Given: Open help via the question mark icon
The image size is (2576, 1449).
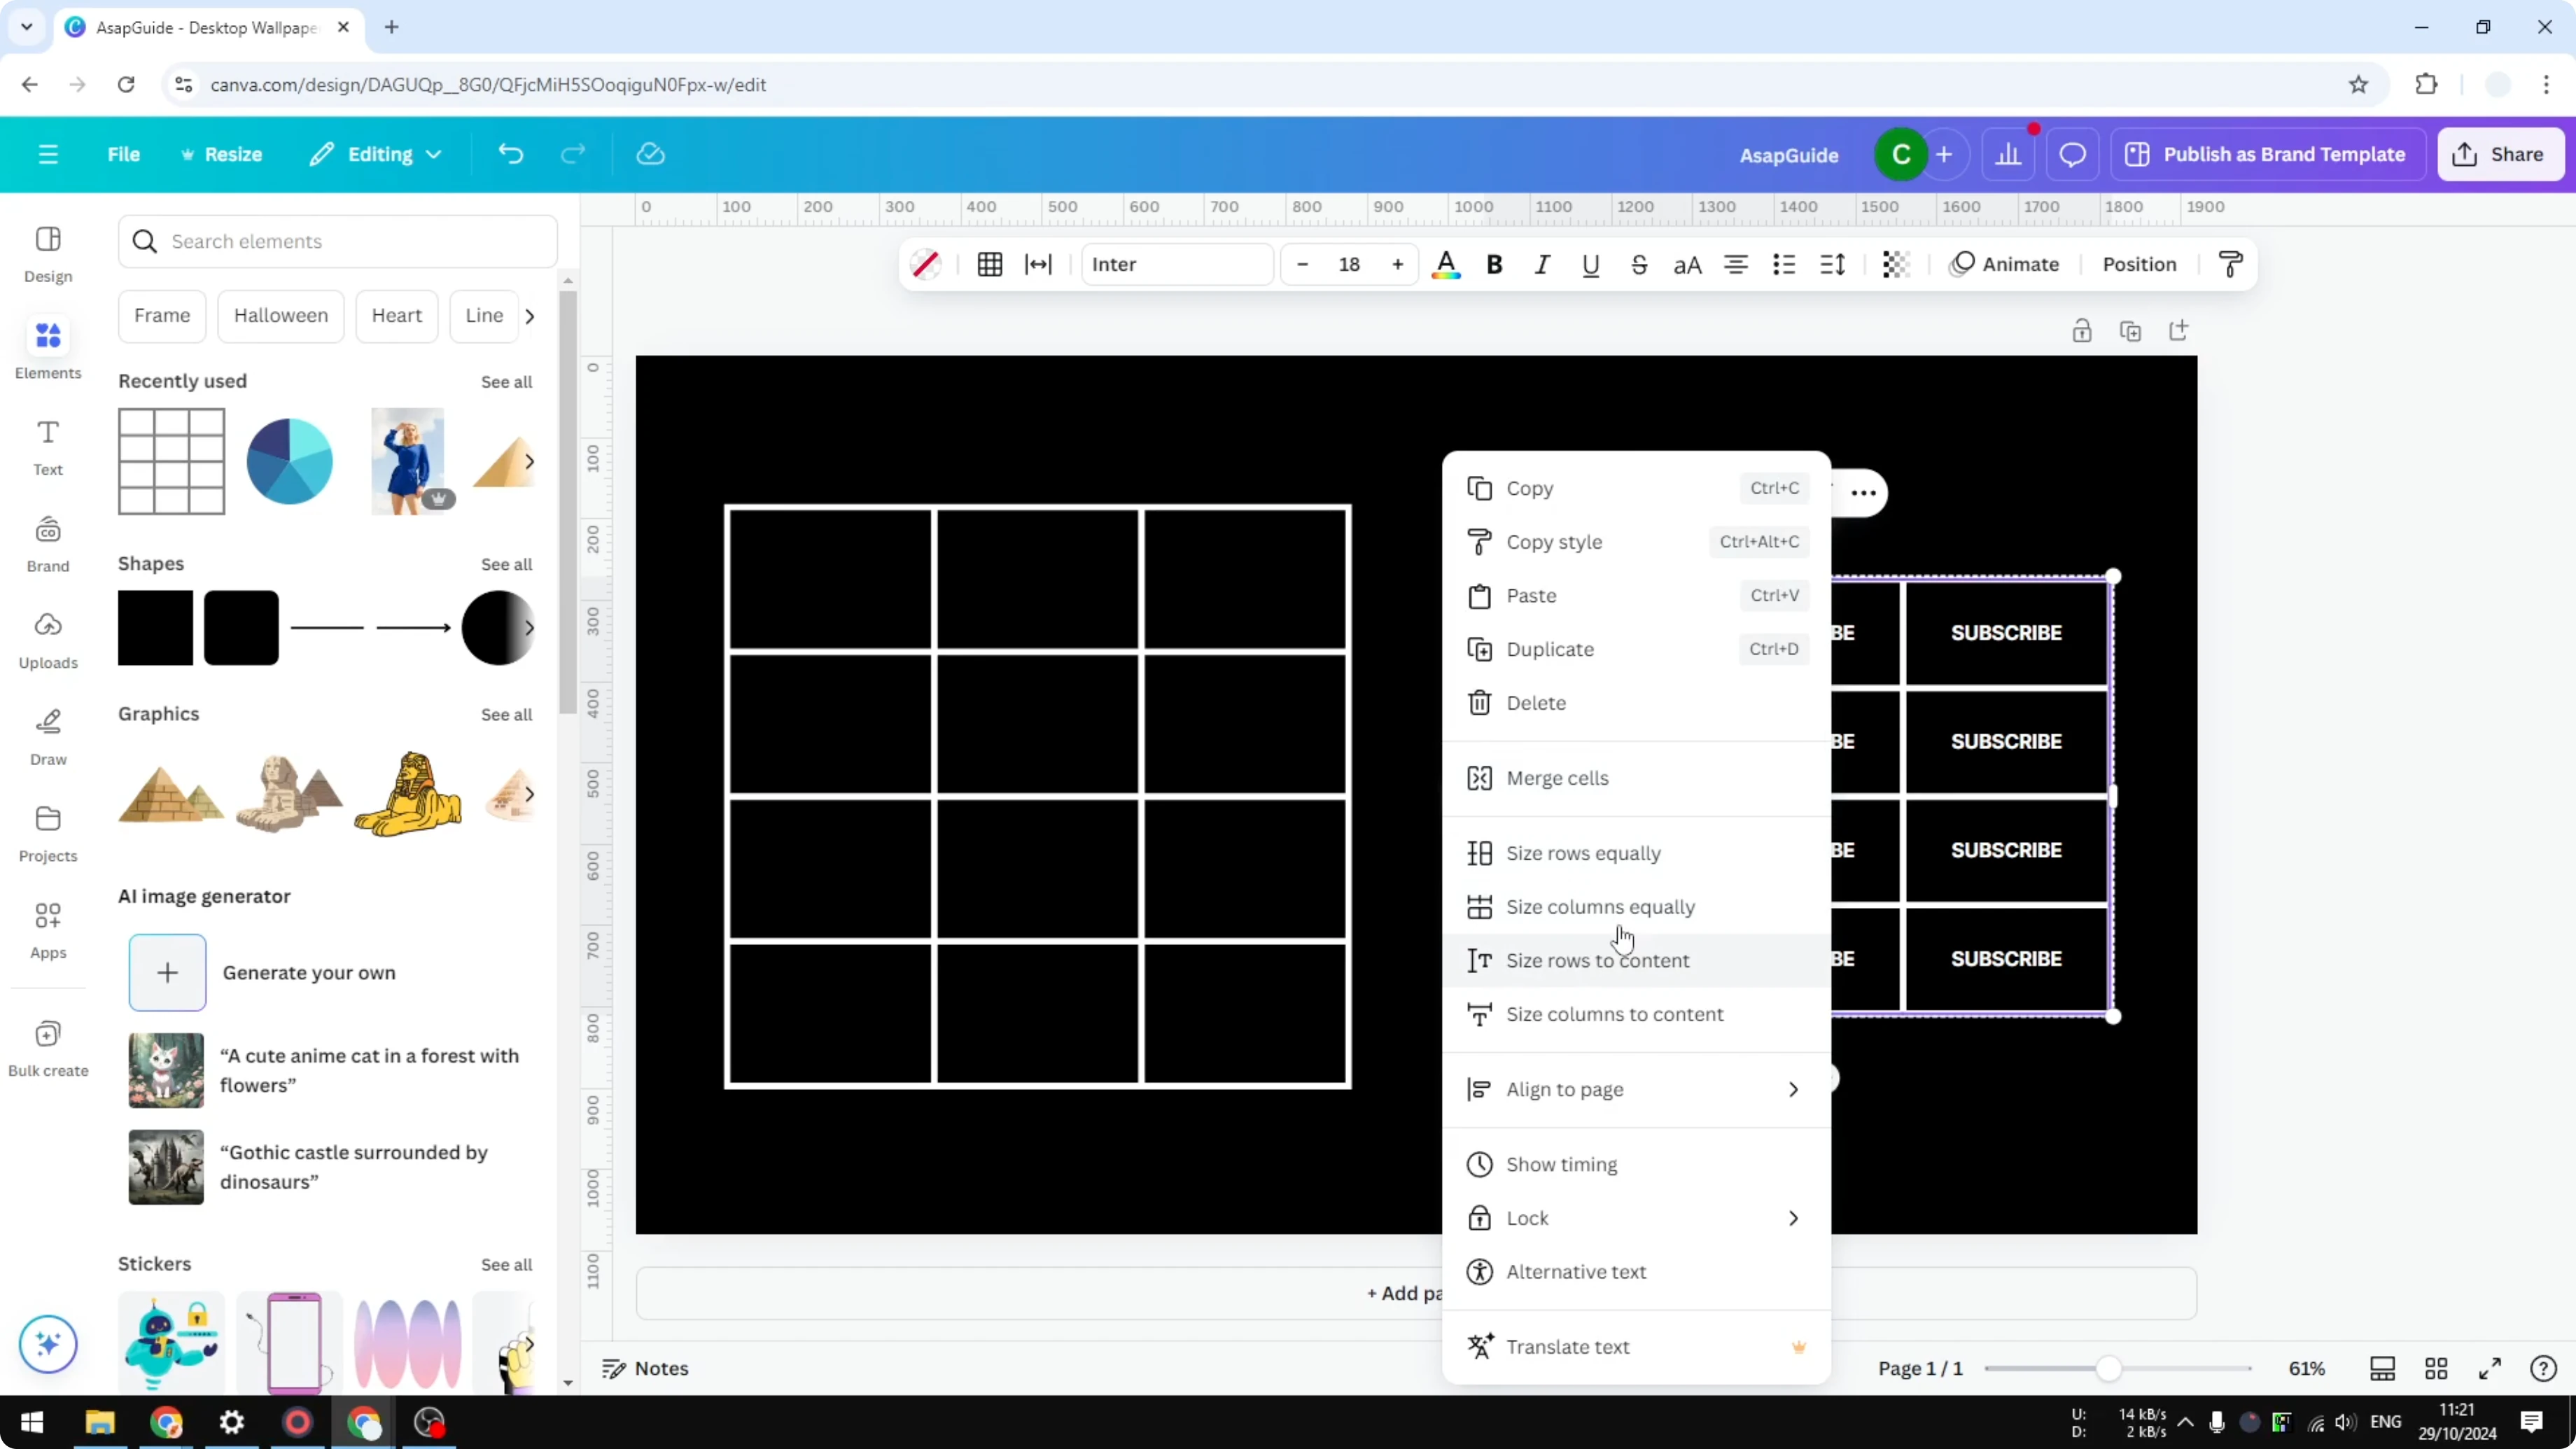Looking at the screenshot, I should click(x=2543, y=1368).
